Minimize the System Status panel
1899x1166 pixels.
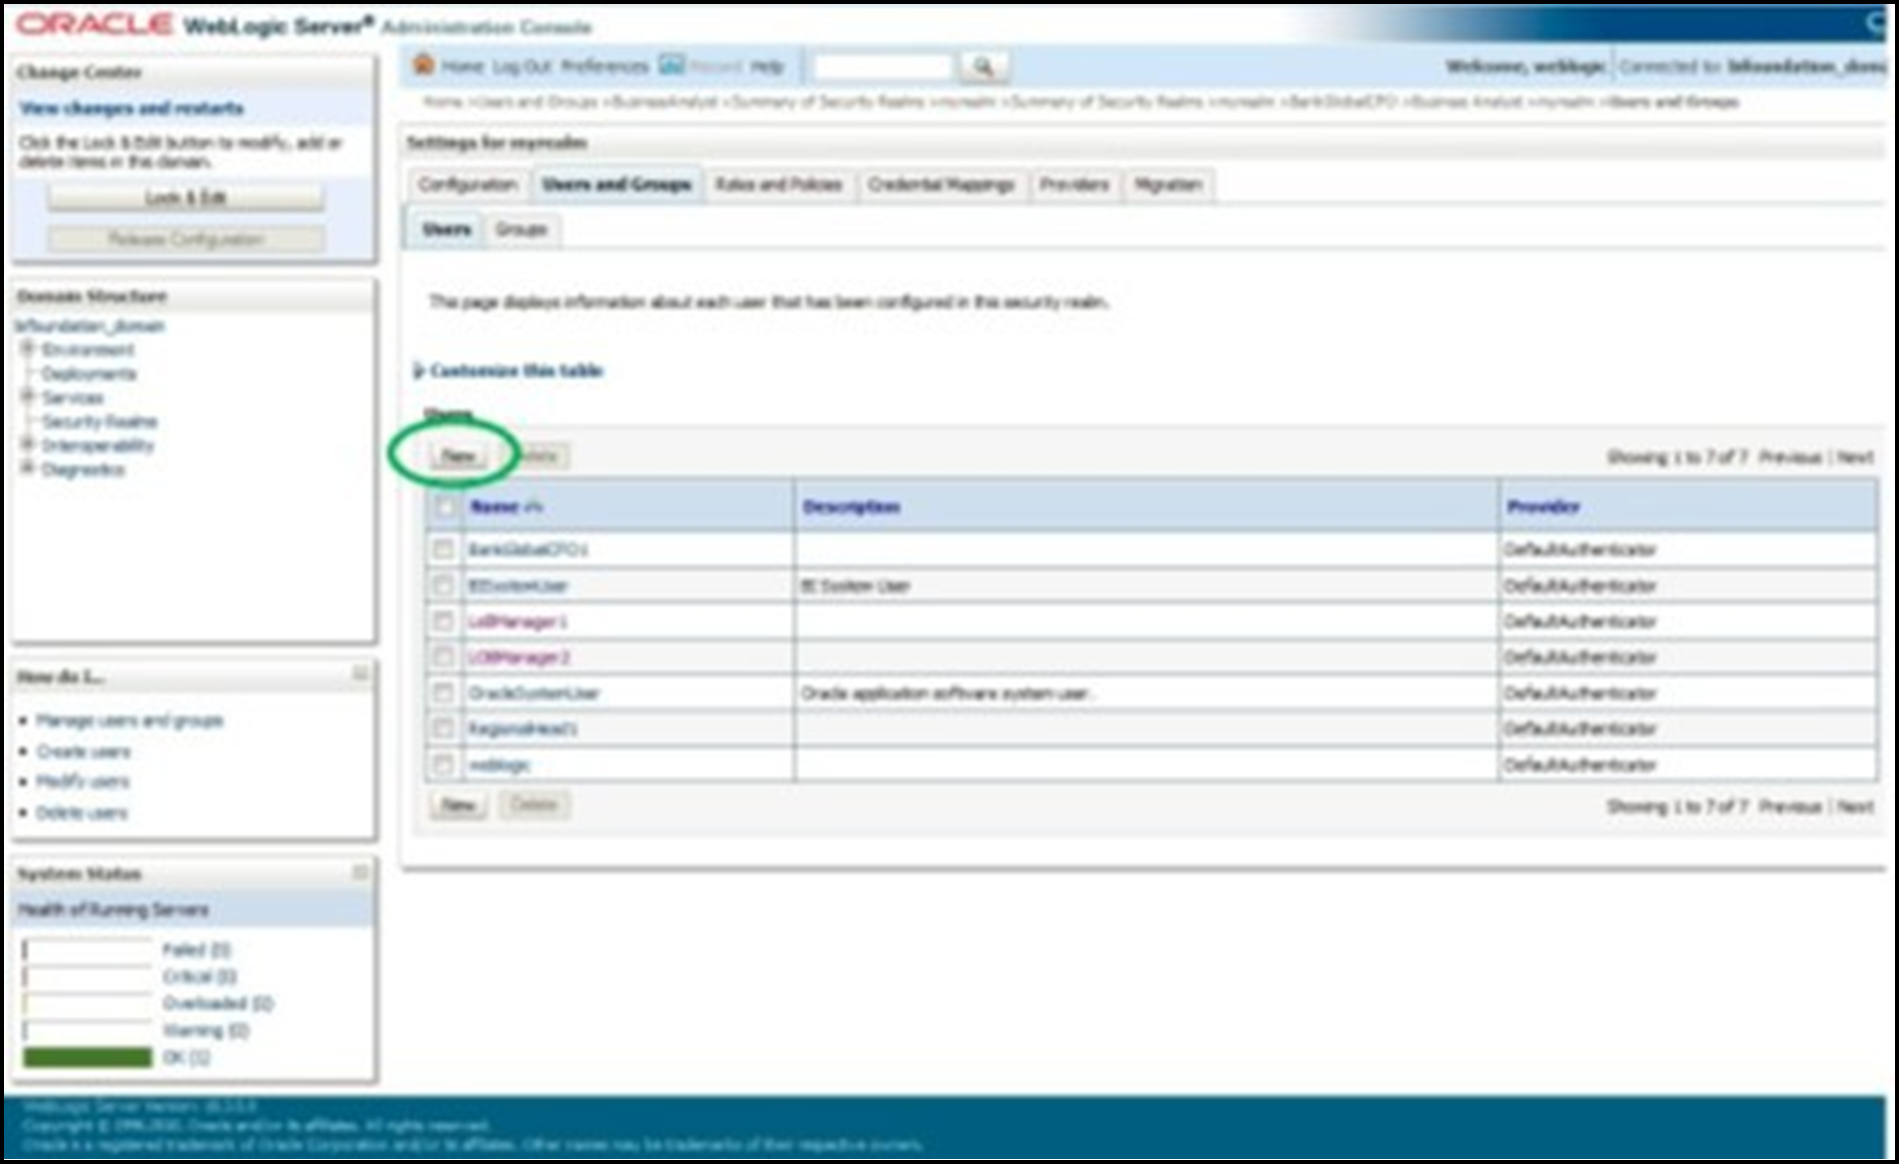(x=360, y=873)
